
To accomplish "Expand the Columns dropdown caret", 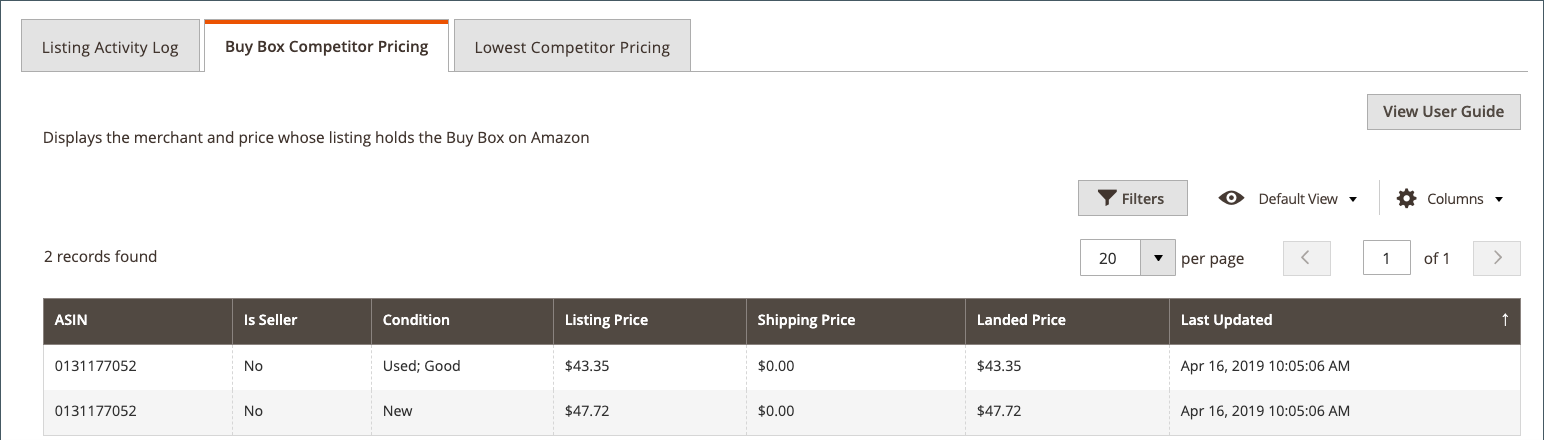I will point(1498,199).
